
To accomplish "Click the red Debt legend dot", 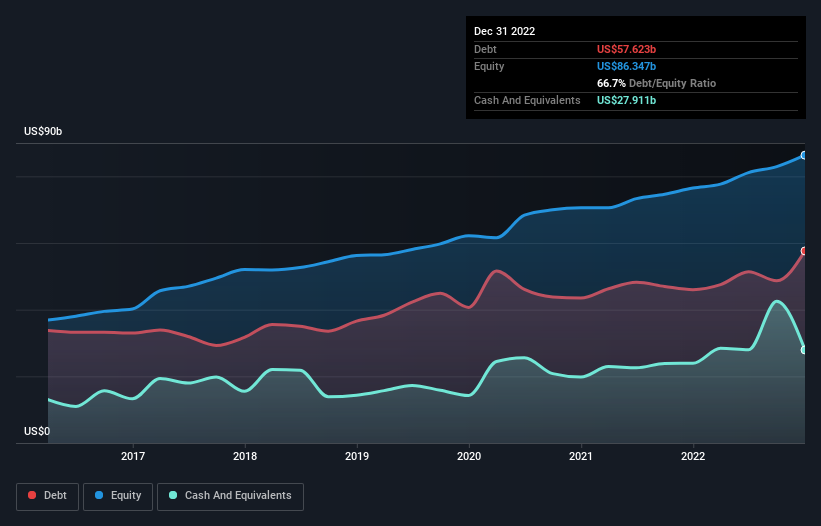I will [x=32, y=495].
